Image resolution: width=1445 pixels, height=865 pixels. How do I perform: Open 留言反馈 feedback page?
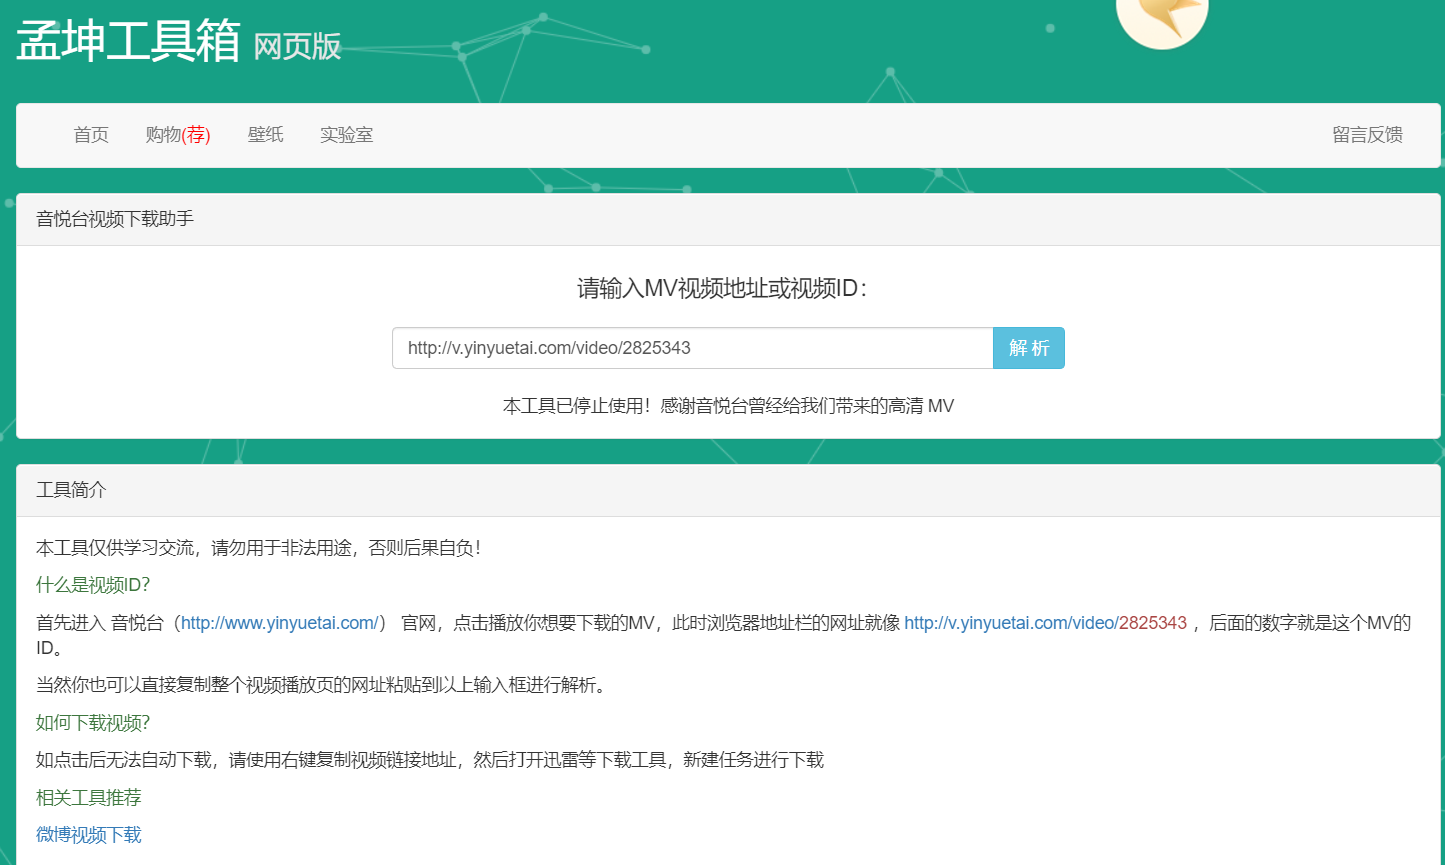1367,135
